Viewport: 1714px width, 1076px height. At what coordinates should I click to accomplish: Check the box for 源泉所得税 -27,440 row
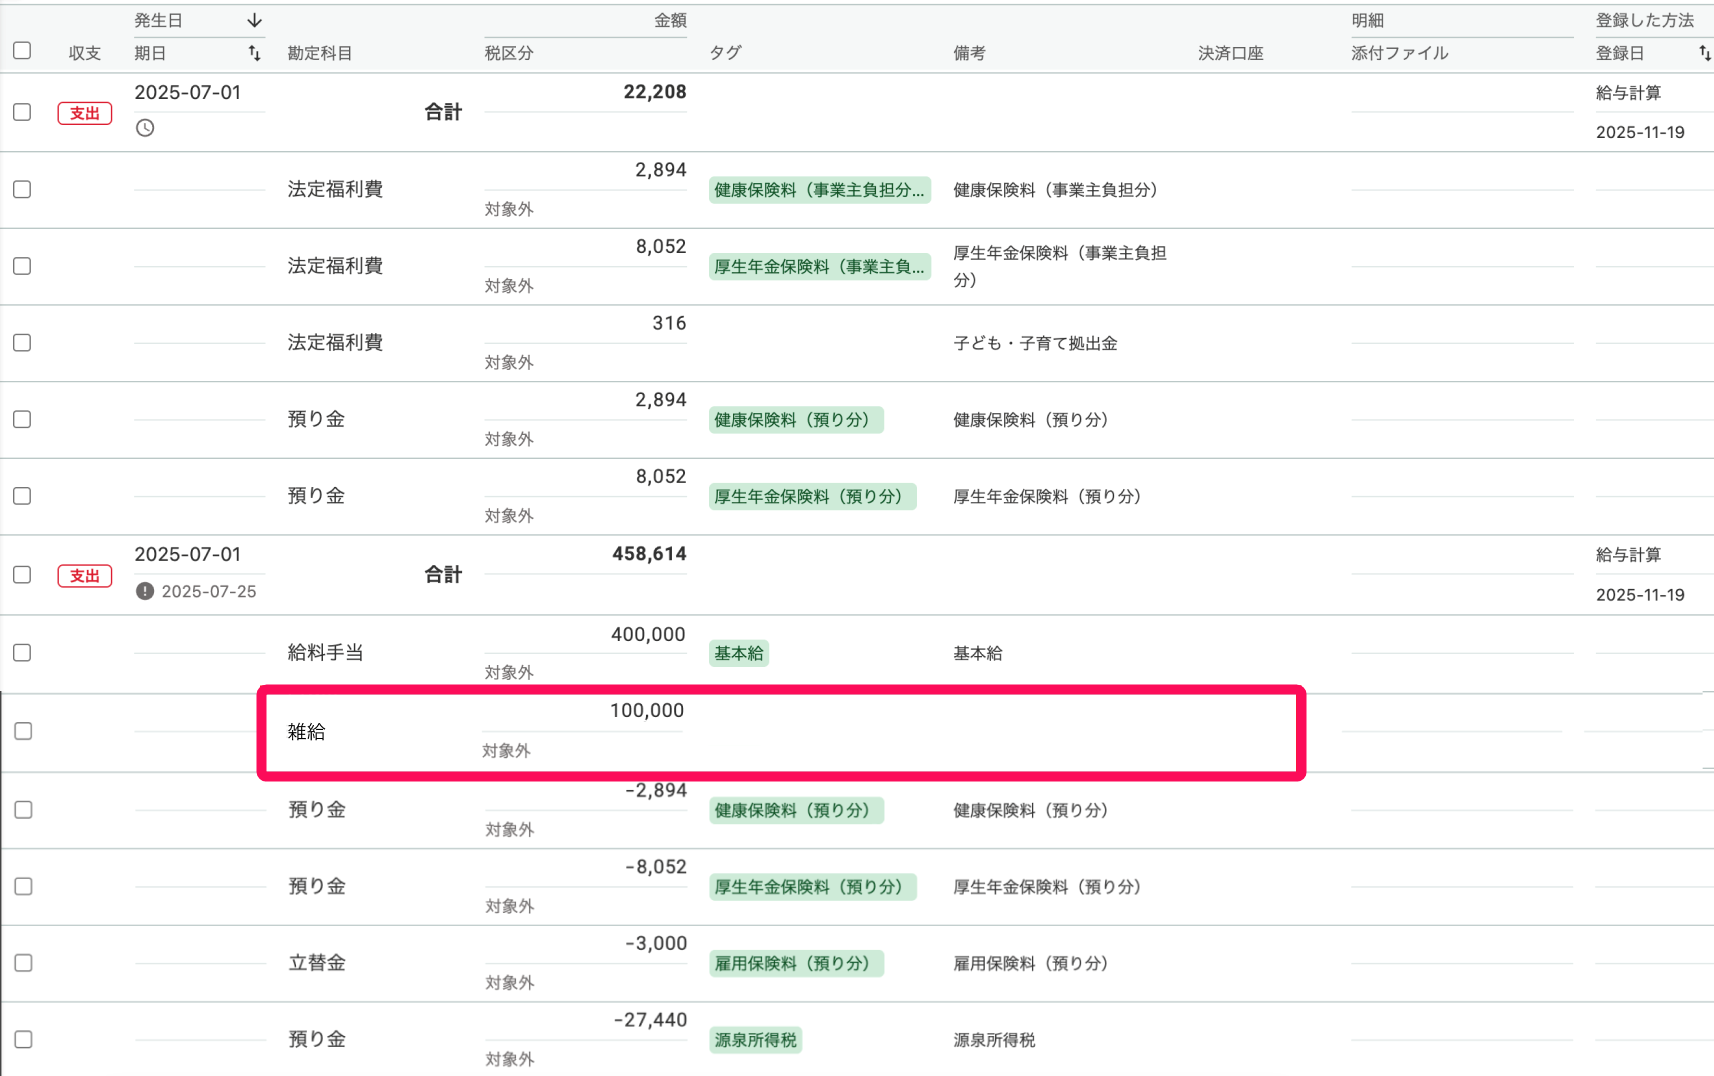(24, 1040)
